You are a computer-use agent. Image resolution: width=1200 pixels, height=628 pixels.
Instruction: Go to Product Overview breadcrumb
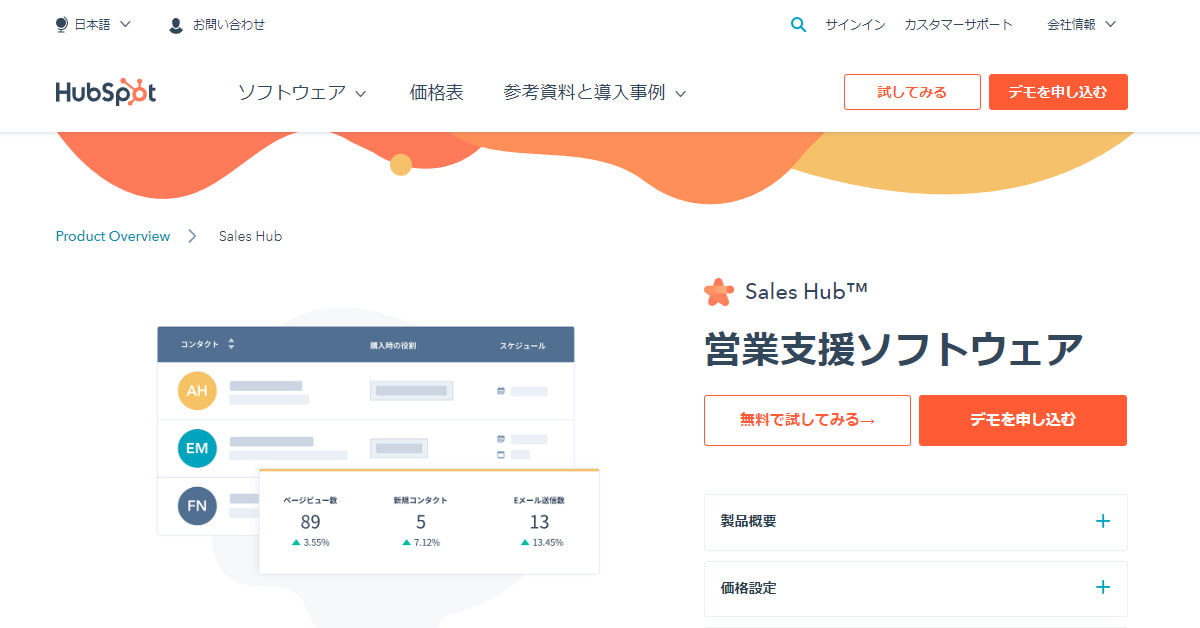pos(113,237)
